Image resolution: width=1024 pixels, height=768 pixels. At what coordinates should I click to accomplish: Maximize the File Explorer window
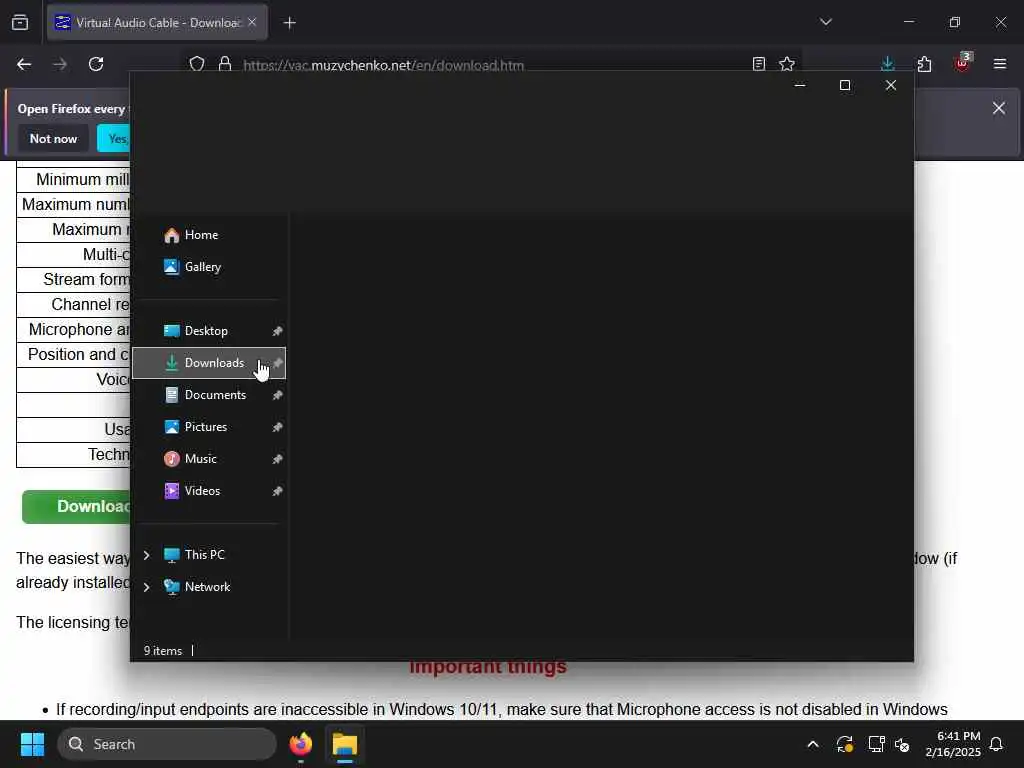(845, 86)
